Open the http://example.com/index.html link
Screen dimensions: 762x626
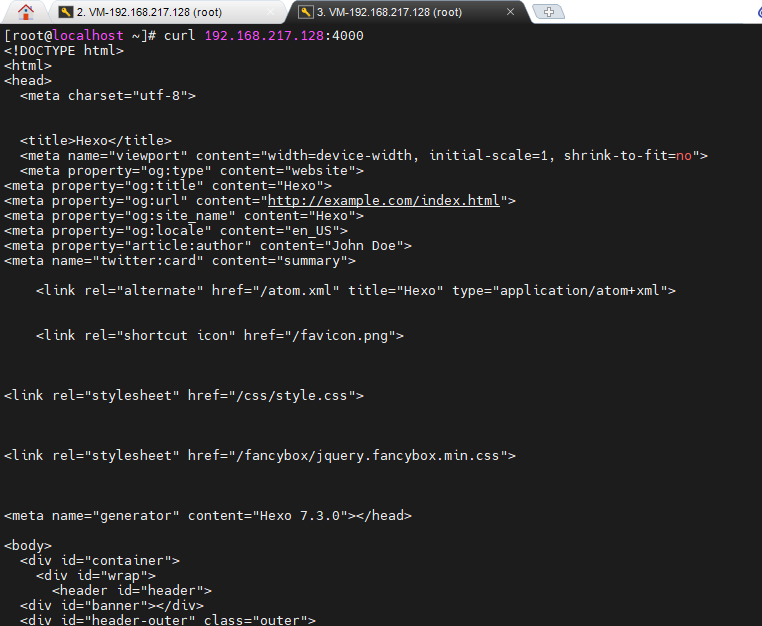(383, 201)
